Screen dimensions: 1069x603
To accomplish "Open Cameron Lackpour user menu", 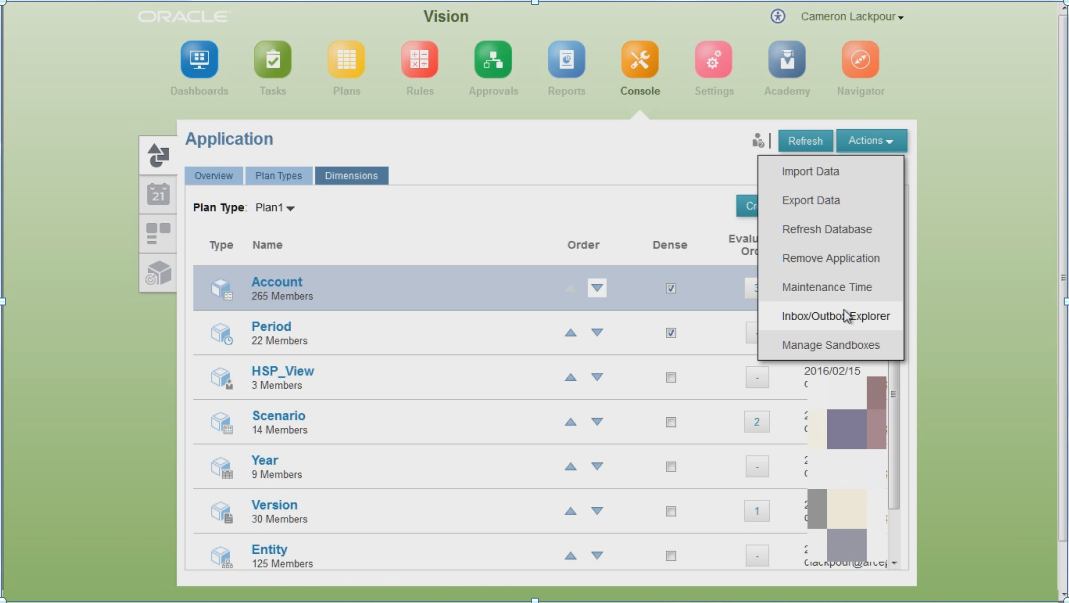I will click(x=852, y=16).
